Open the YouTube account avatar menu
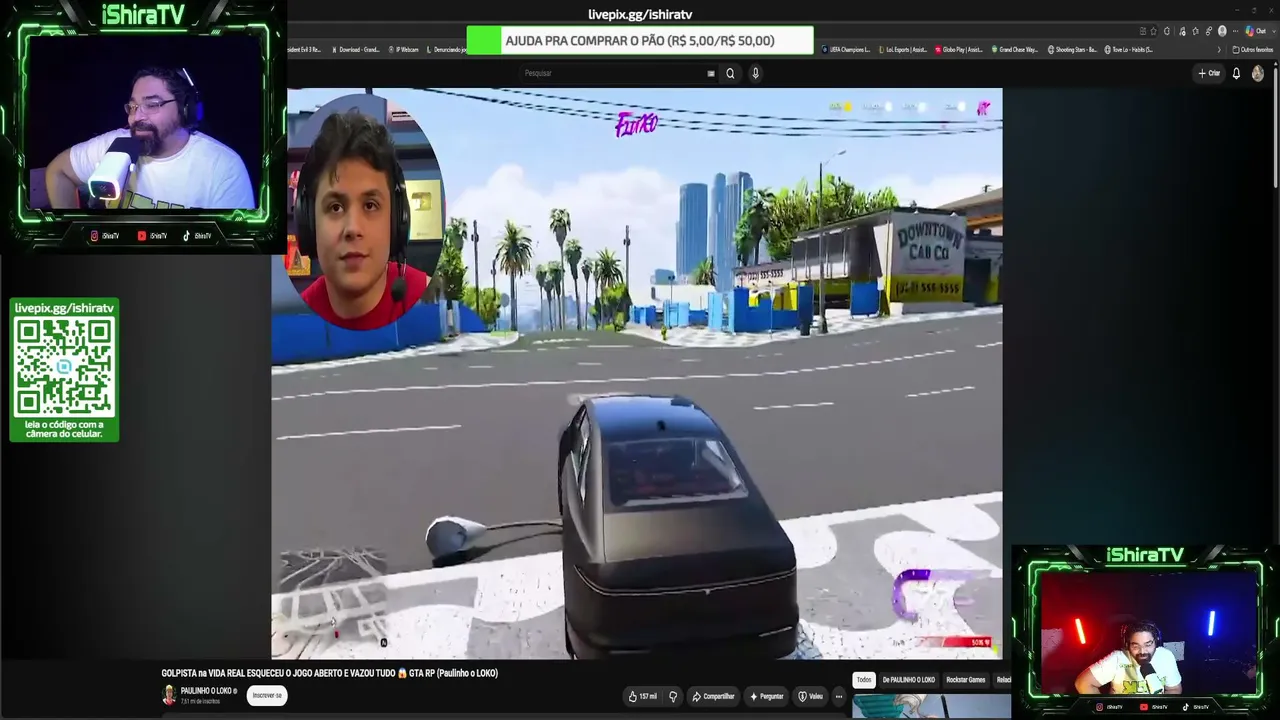The width and height of the screenshot is (1280, 720). [x=1258, y=73]
